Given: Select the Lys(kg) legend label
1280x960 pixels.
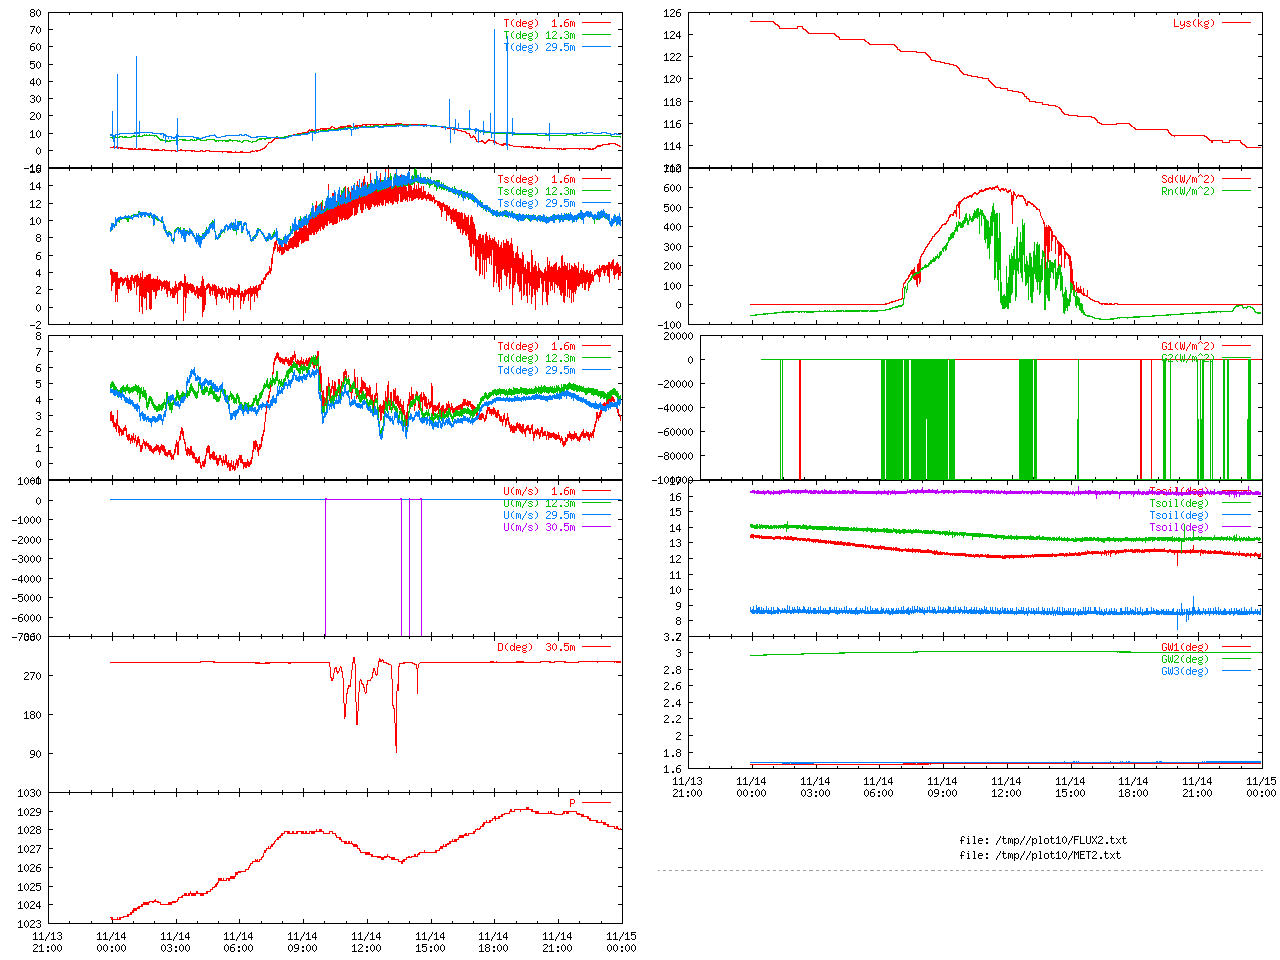Looking at the screenshot, I should [x=1194, y=23].
